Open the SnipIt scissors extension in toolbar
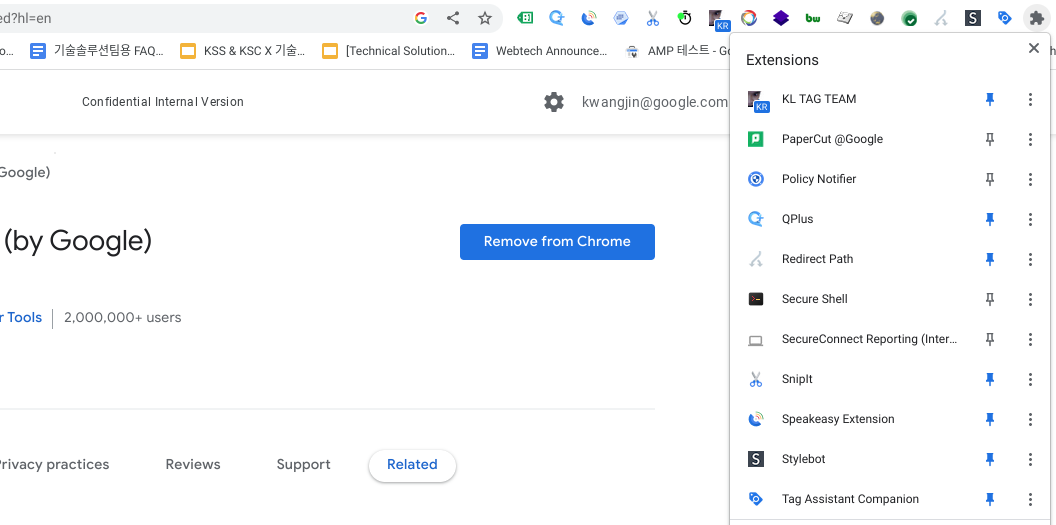This screenshot has height=525, width=1056. [x=653, y=18]
